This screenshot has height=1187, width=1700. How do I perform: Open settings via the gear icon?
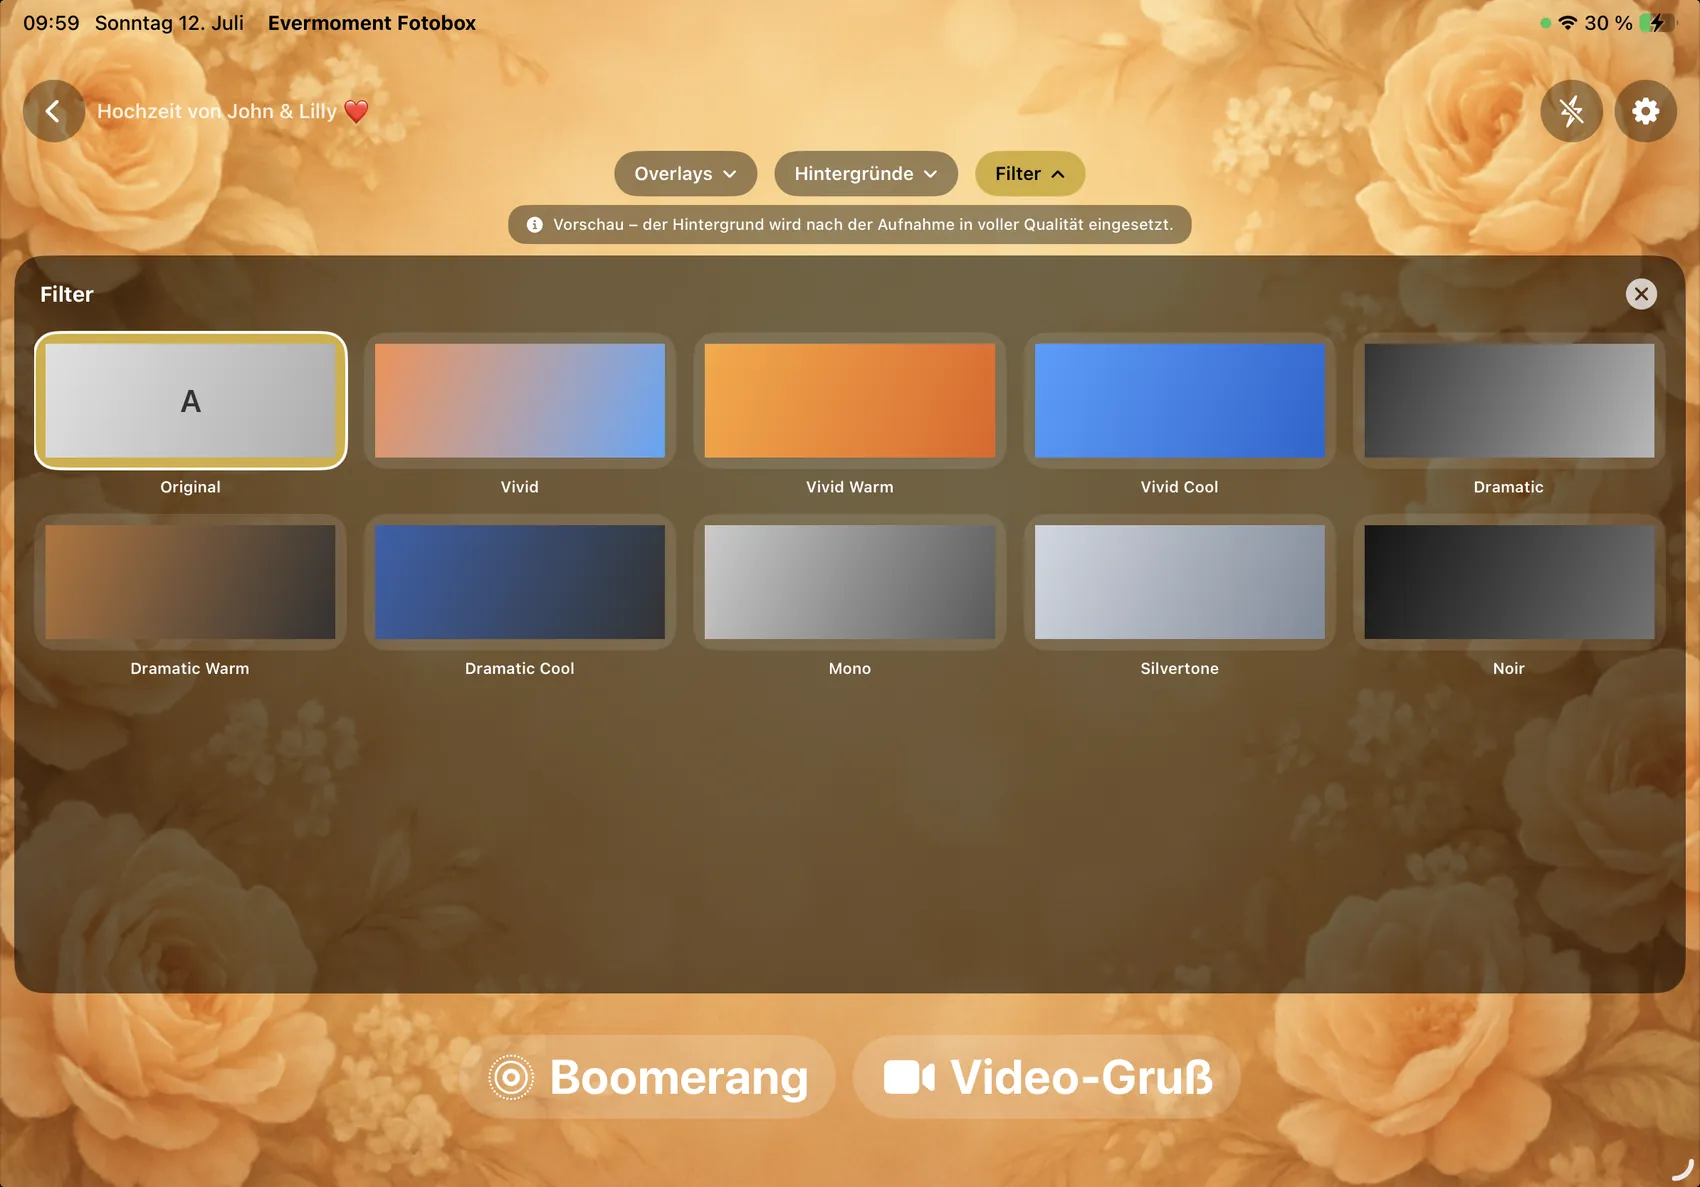click(x=1646, y=111)
